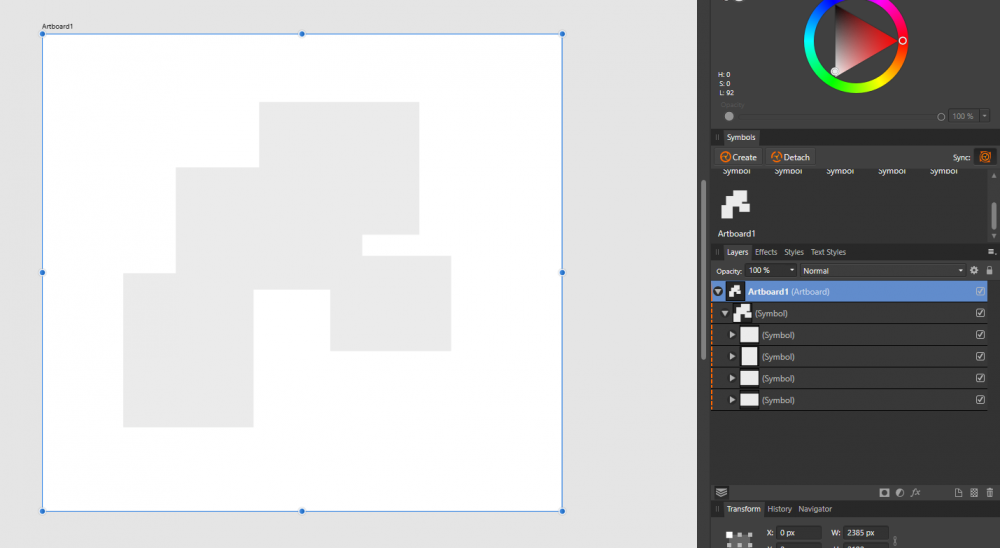Click the Sync symbols icon
Viewport: 1000px width, 548px height.
pos(985,157)
